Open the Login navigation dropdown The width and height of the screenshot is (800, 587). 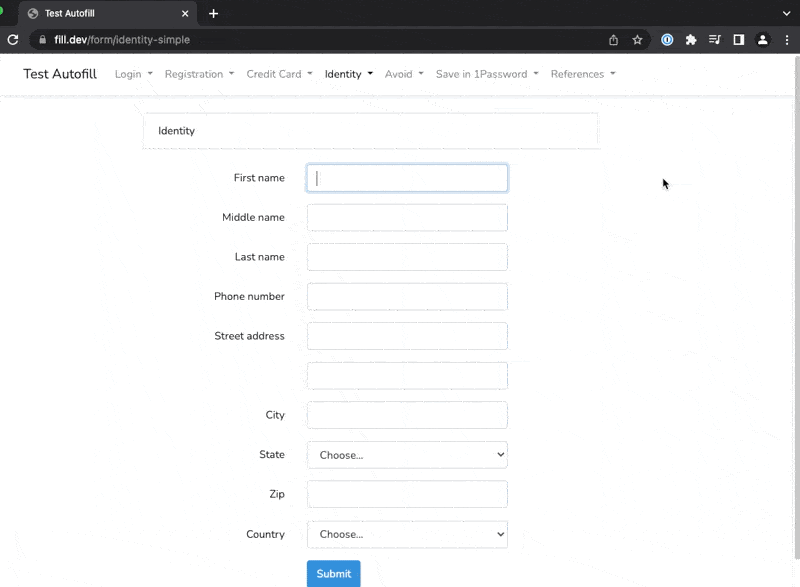pyautogui.click(x=133, y=74)
